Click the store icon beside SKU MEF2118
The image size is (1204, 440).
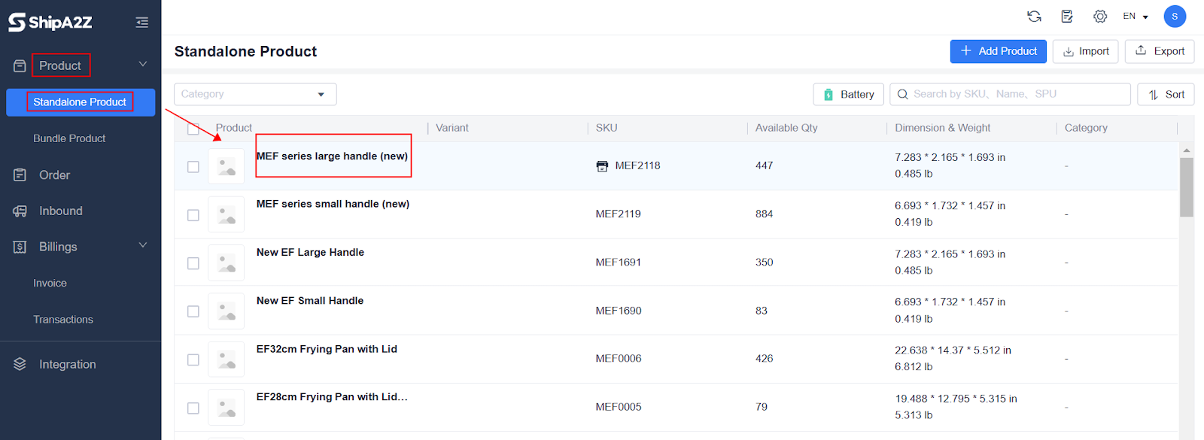tap(602, 166)
